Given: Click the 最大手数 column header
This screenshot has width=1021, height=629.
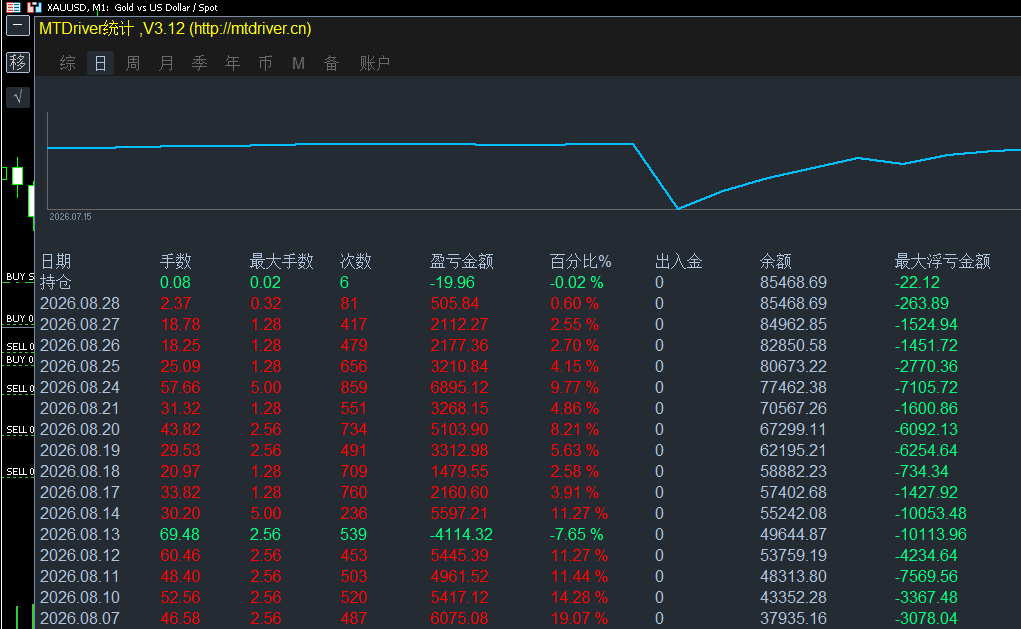Looking at the screenshot, I should pos(282,262).
